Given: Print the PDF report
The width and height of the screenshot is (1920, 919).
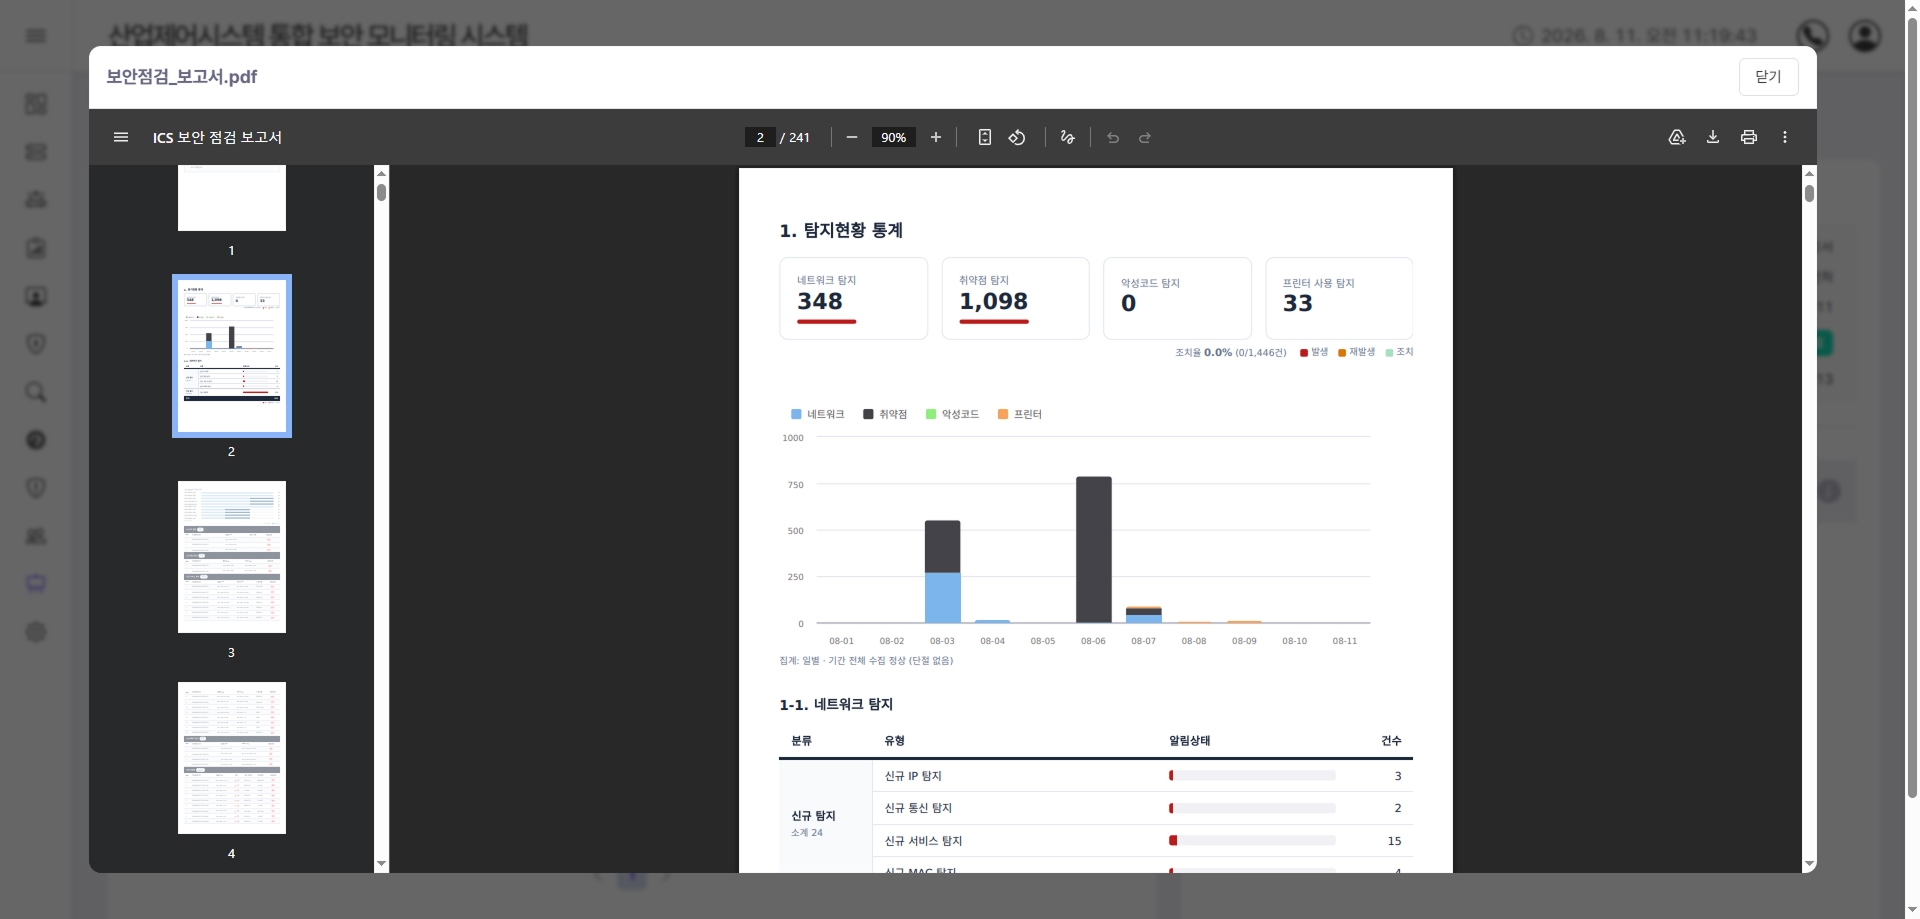Looking at the screenshot, I should tap(1749, 137).
